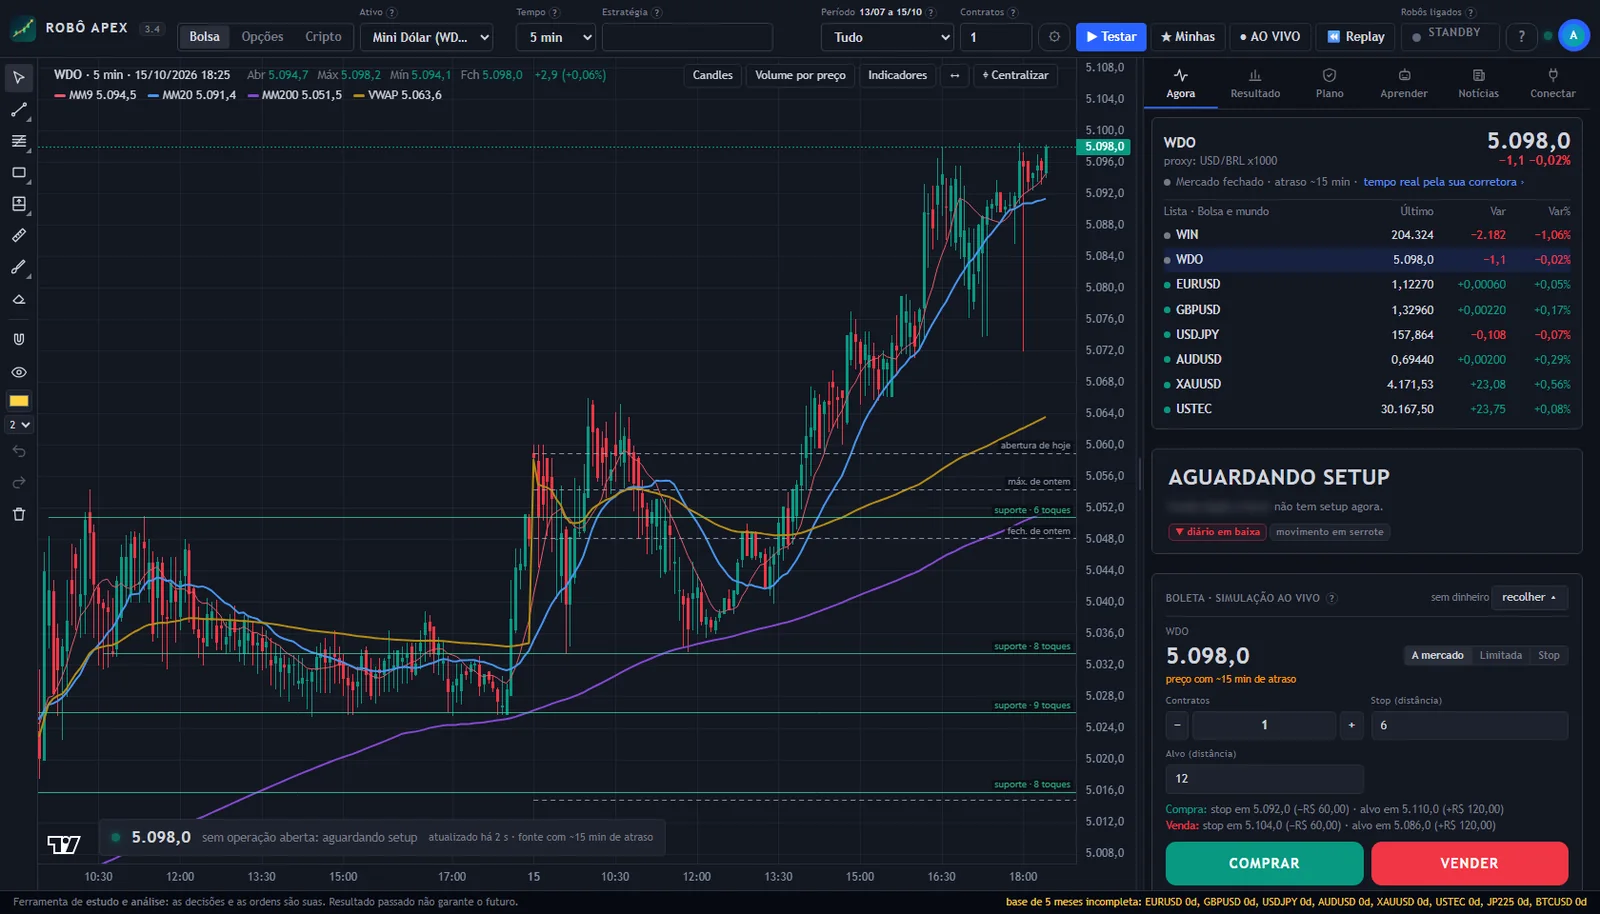Open the 5 min timeframe dropdown
1600x914 pixels.
click(556, 37)
